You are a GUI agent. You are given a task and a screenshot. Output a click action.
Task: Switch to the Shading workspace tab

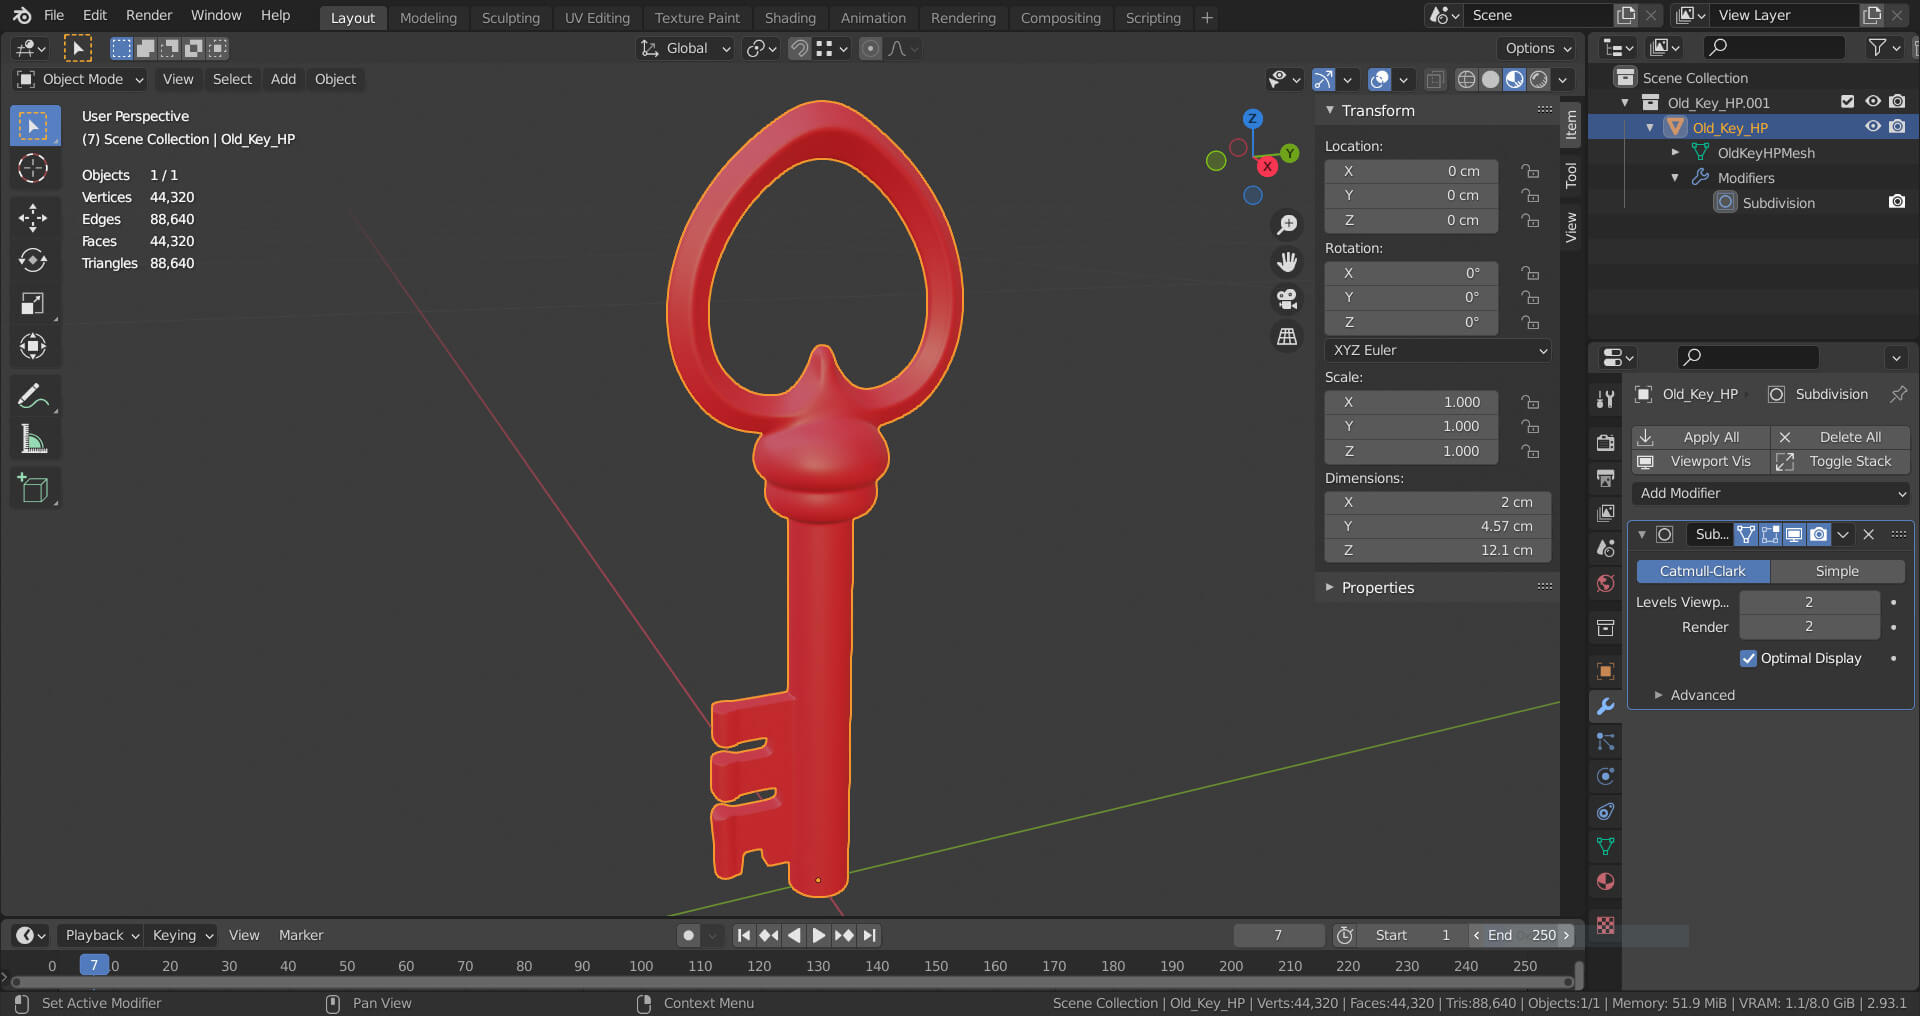pyautogui.click(x=790, y=18)
